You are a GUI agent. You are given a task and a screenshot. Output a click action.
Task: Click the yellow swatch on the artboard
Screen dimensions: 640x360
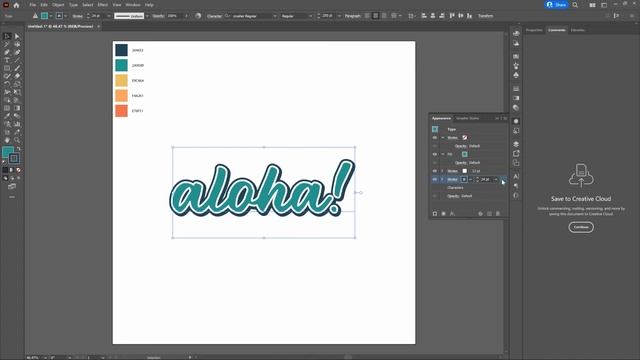pos(121,80)
